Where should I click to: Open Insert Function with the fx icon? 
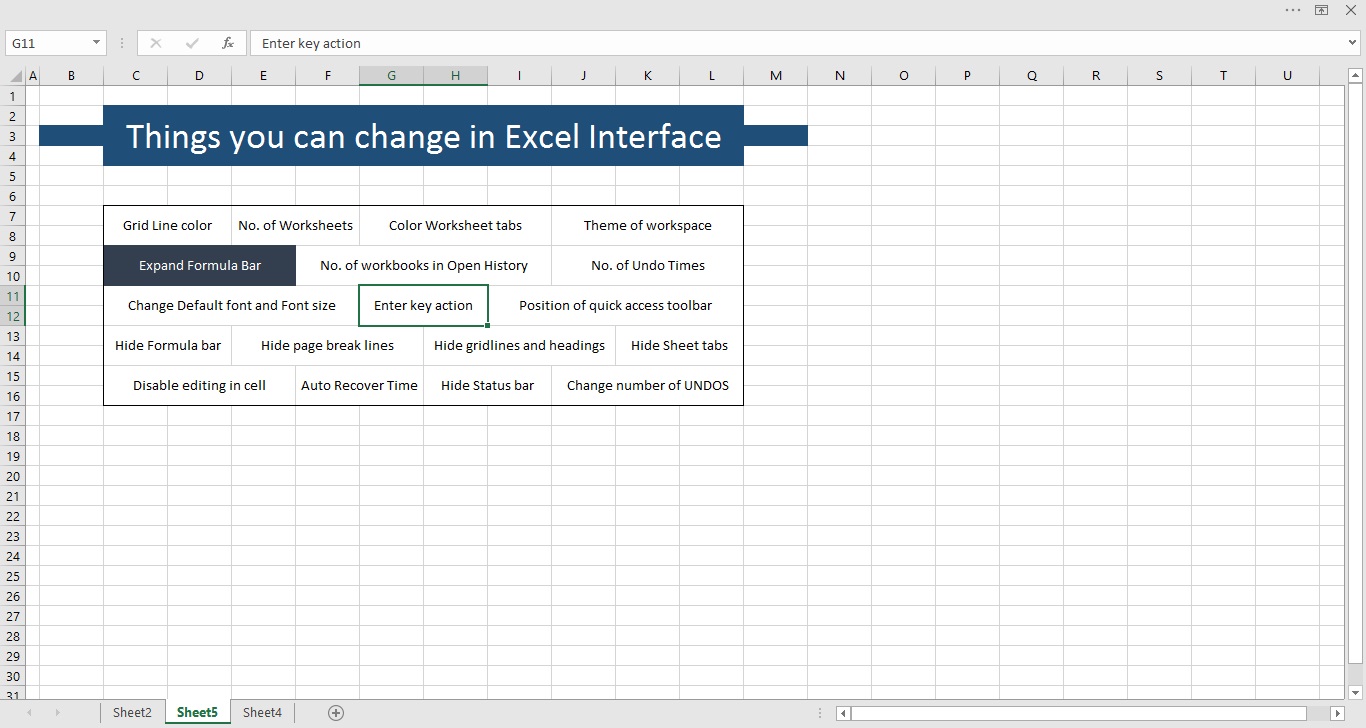(228, 43)
